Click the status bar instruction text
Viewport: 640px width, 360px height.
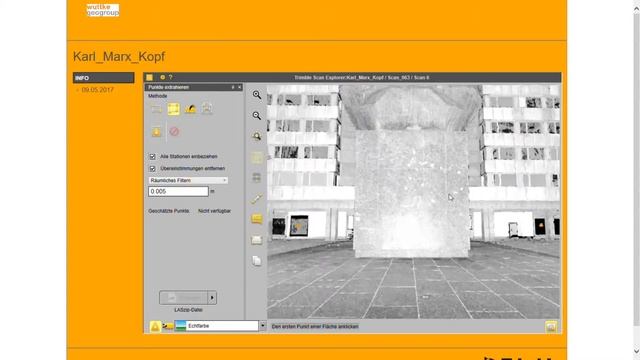(x=315, y=327)
